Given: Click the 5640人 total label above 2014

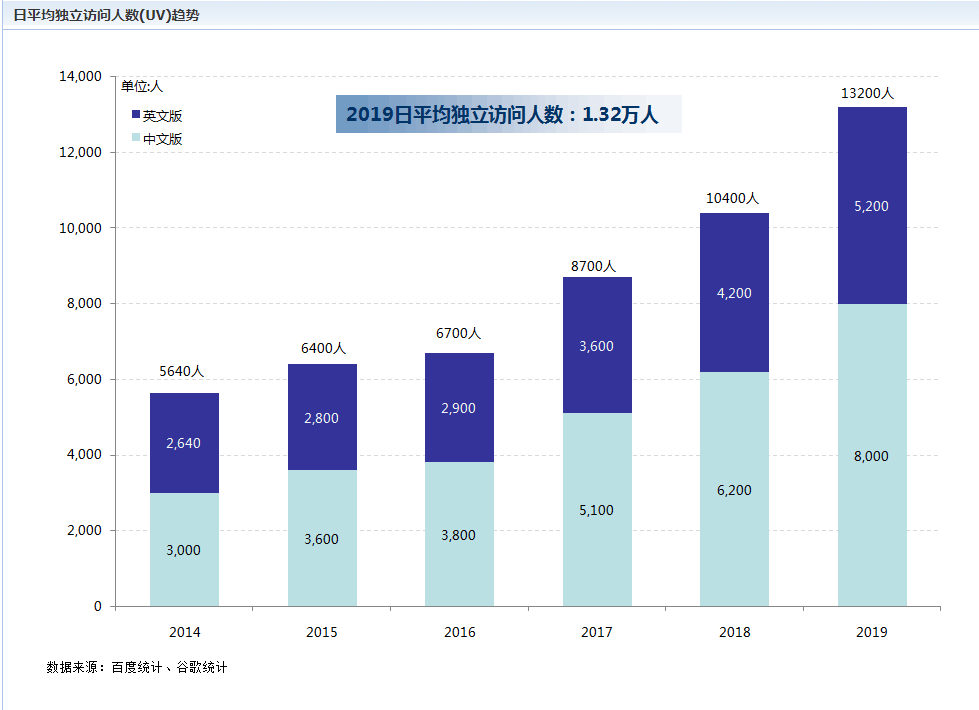Looking at the screenshot, I should [x=182, y=371].
